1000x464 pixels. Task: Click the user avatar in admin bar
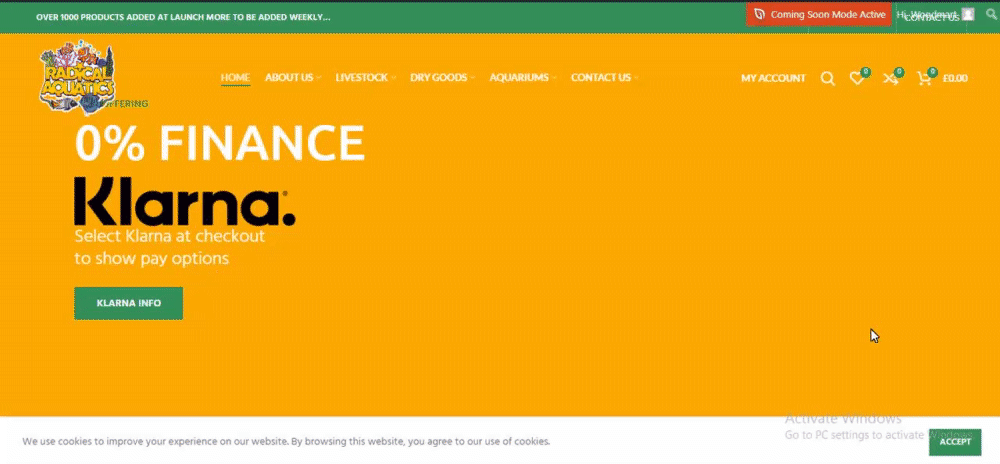(968, 13)
